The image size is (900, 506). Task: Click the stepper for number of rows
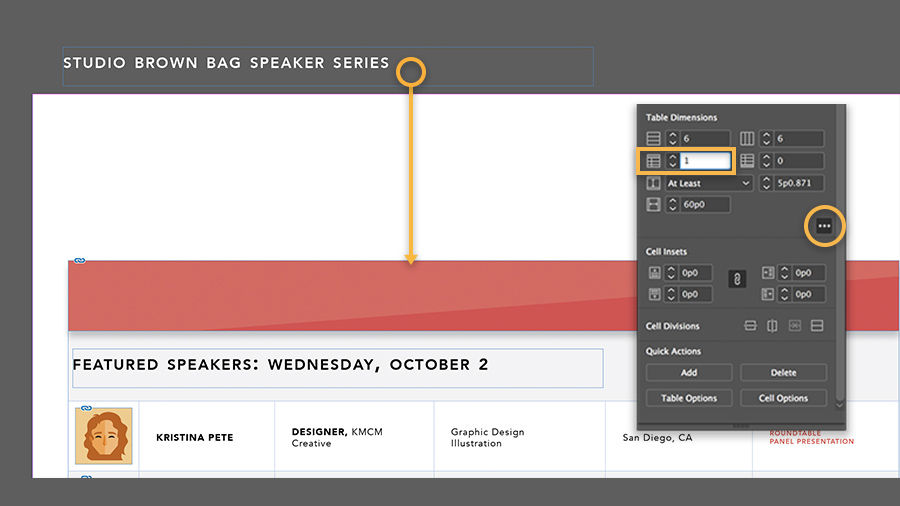(x=673, y=138)
